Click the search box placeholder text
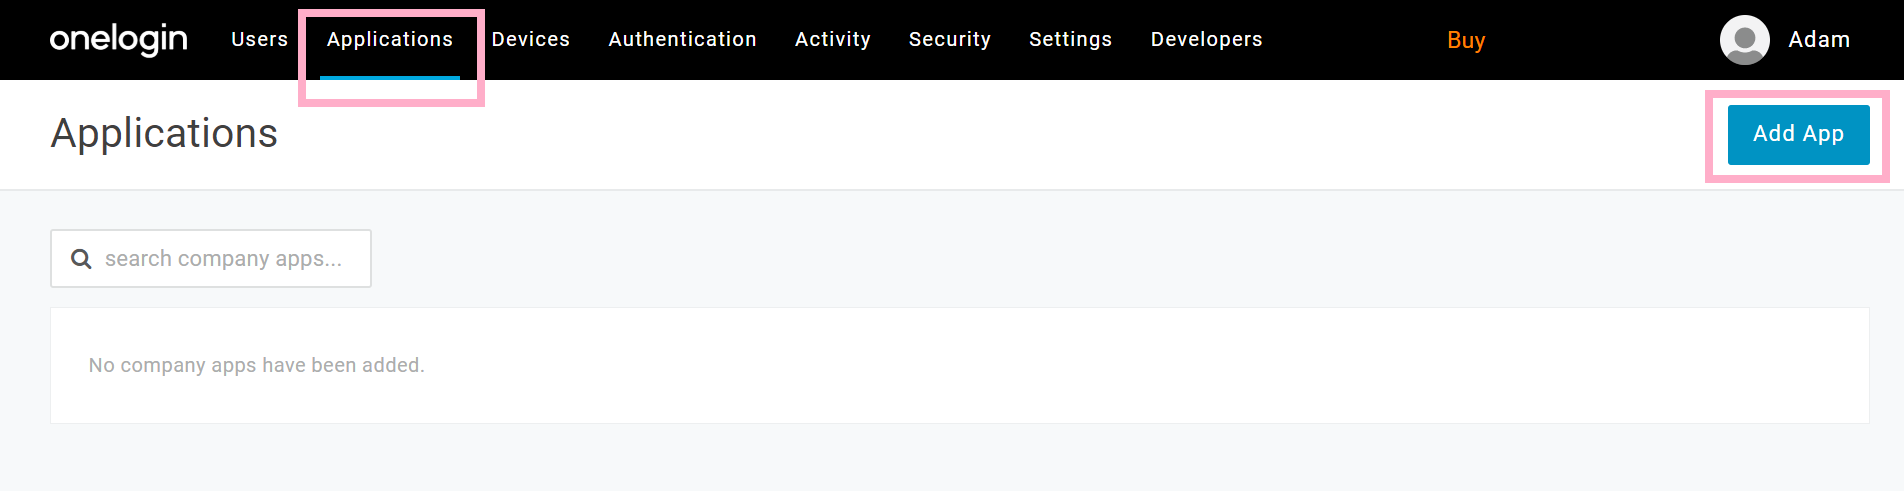This screenshot has height=491, width=1904. (x=223, y=259)
